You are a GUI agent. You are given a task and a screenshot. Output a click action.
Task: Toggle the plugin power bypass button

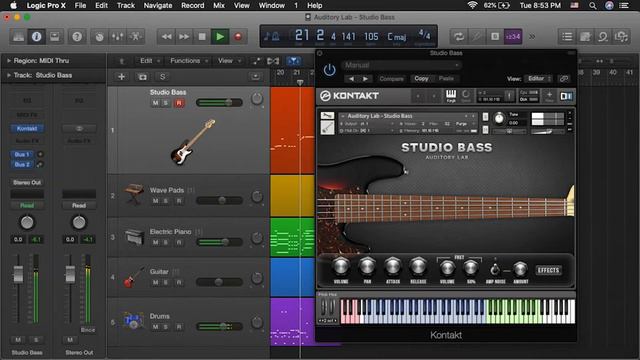(x=329, y=70)
